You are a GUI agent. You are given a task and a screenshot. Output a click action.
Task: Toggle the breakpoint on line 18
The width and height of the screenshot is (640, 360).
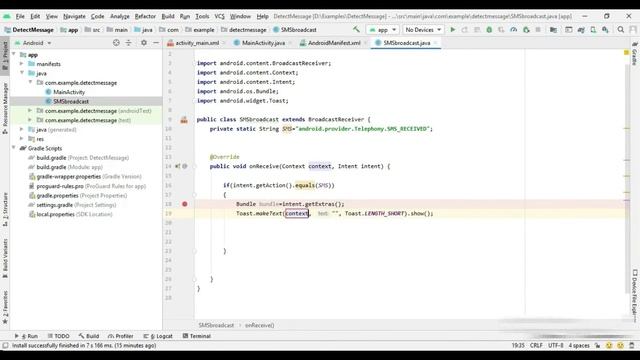[x=184, y=204]
